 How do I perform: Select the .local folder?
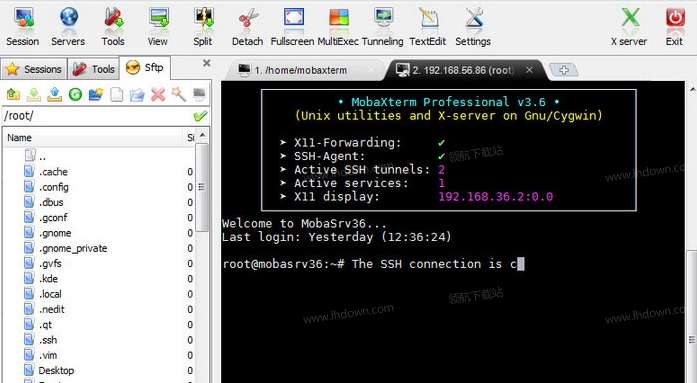pyautogui.click(x=43, y=294)
